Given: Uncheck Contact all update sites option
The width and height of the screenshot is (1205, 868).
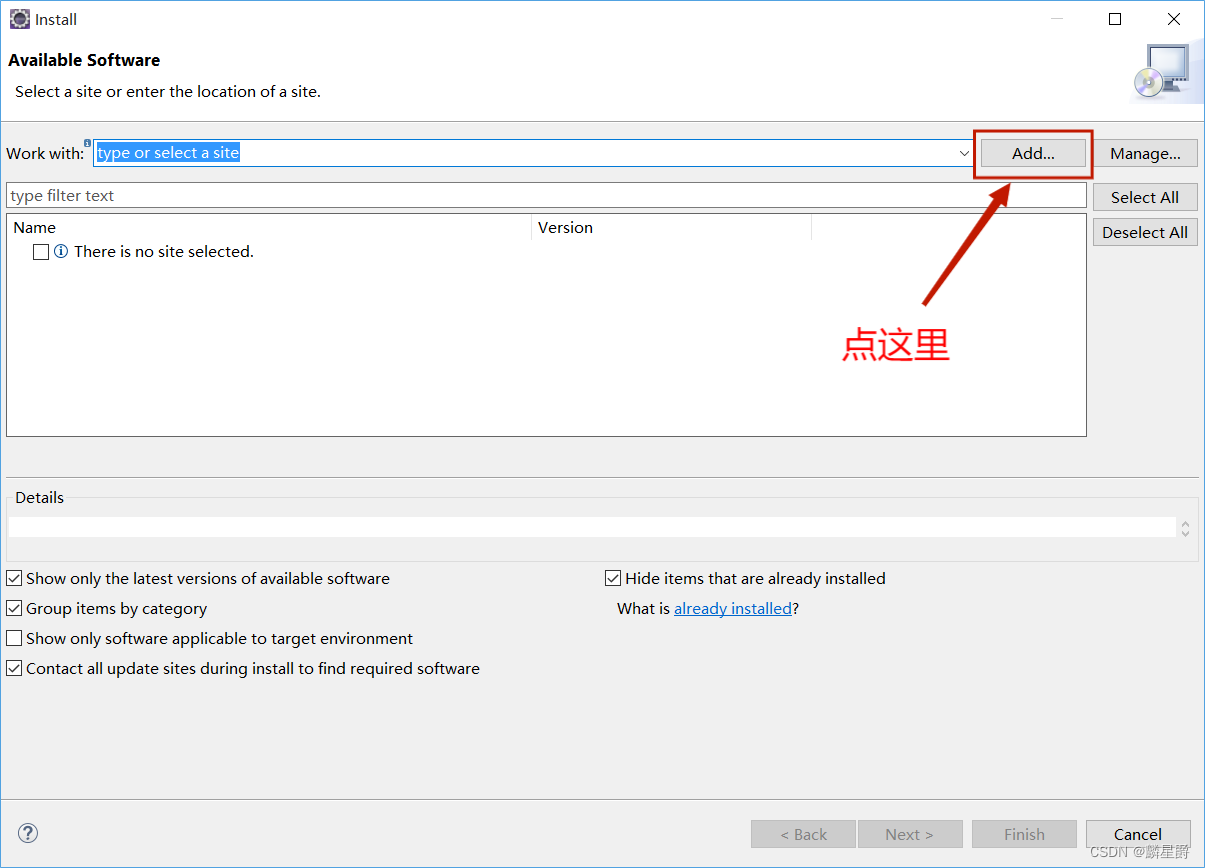Looking at the screenshot, I should tap(14, 668).
